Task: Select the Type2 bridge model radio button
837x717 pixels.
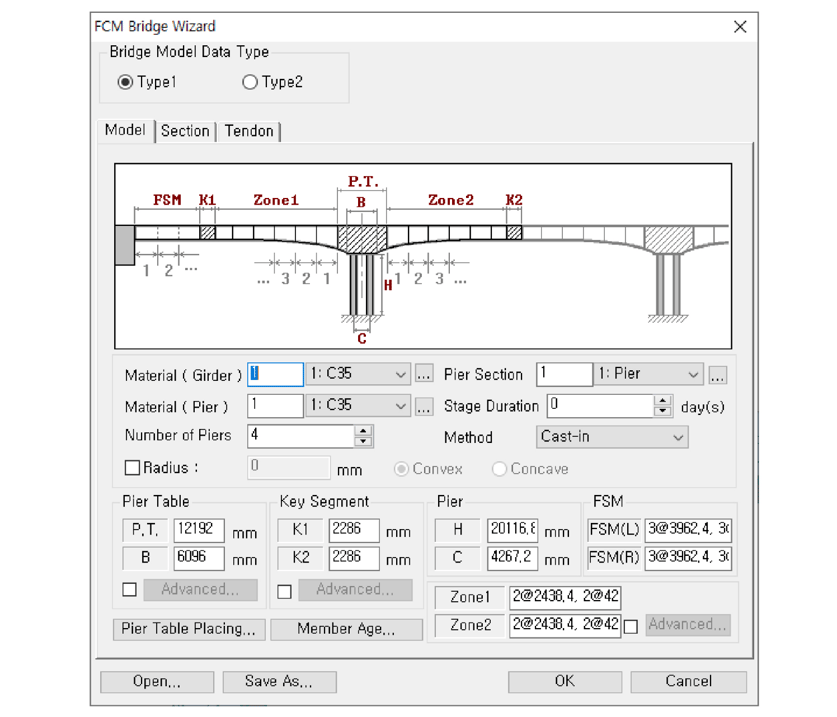Action: (x=250, y=83)
